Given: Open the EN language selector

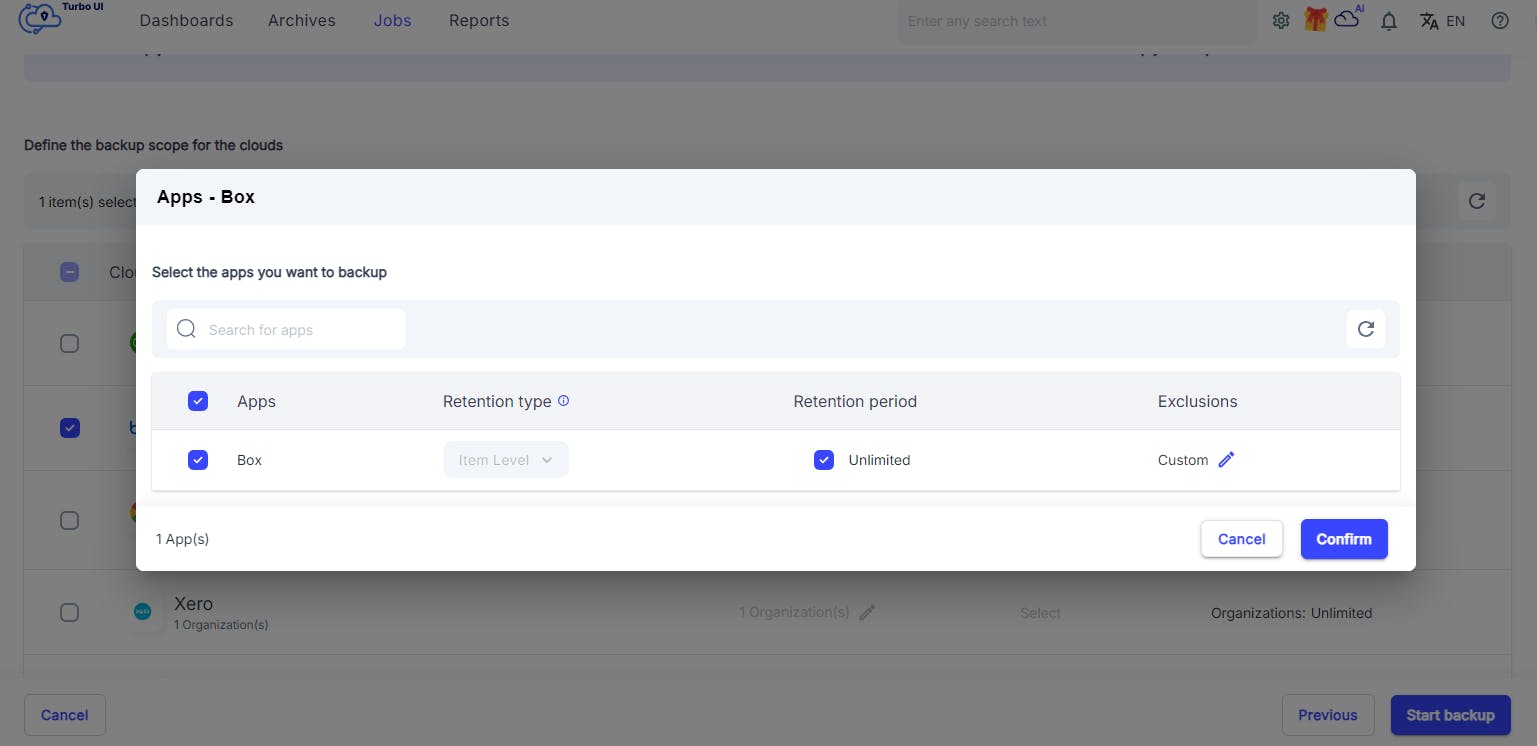Looking at the screenshot, I should [x=1443, y=21].
